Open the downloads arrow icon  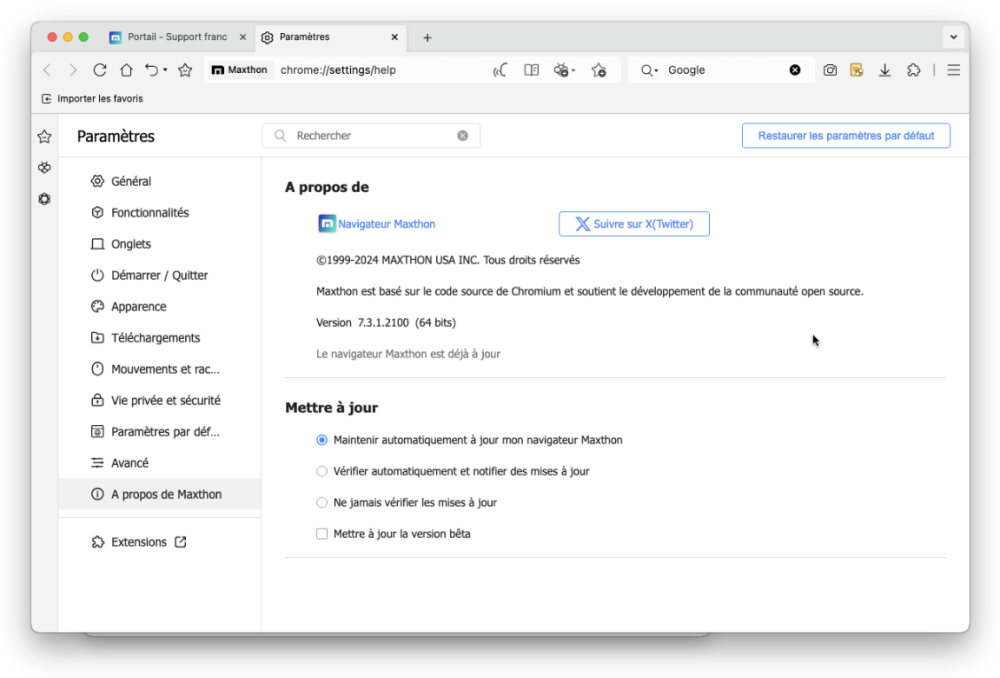(885, 70)
